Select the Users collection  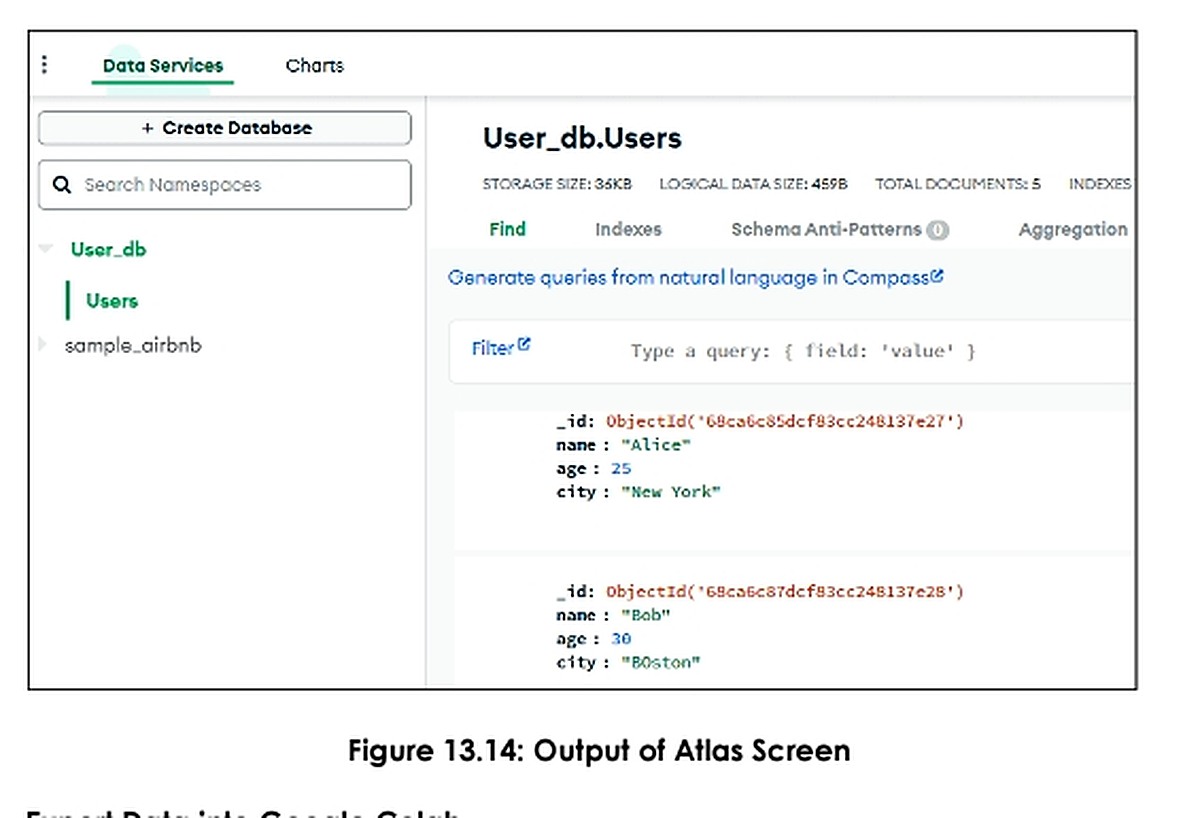click(x=112, y=301)
